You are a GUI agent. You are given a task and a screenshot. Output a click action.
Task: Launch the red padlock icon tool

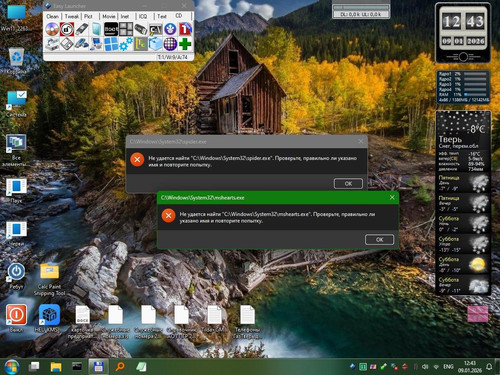click(67, 29)
